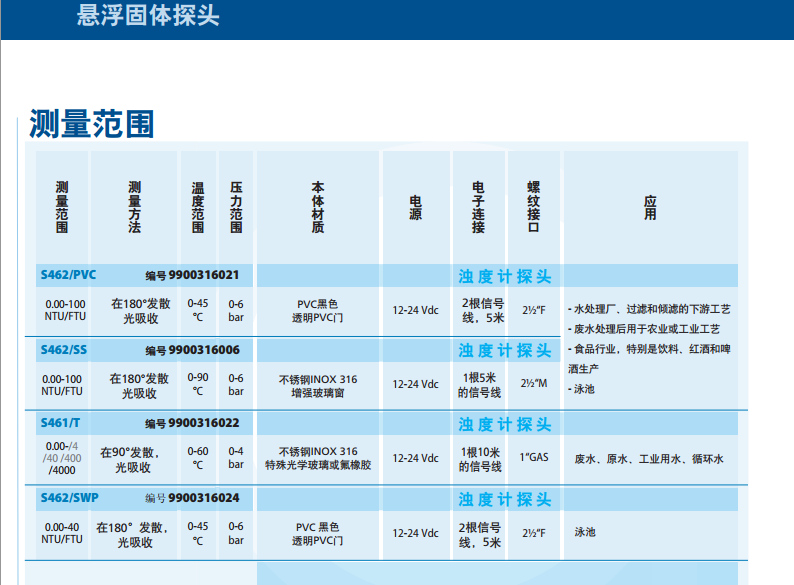Viewport: 794px width, 585px height.
Task: Click the S462/PVC model name
Action: 68,275
